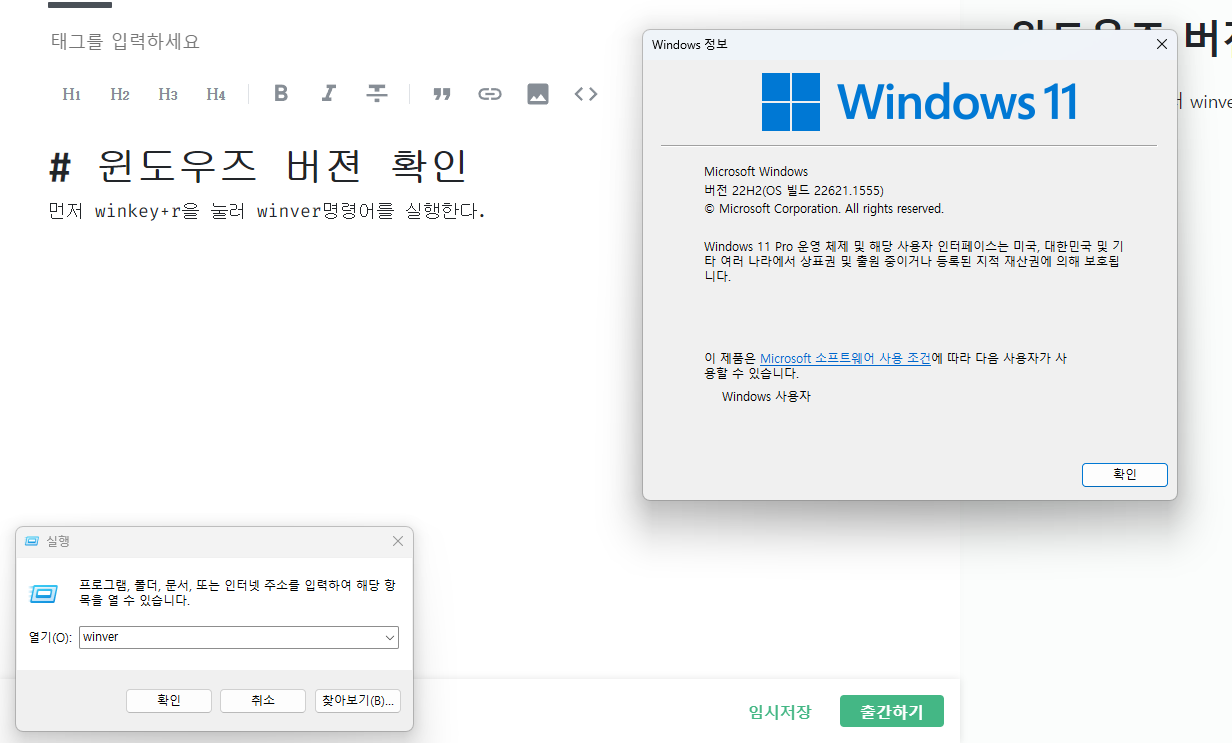This screenshot has width=1232, height=743.
Task: Click the Windows 11 logo
Action: pyautogui.click(x=919, y=102)
